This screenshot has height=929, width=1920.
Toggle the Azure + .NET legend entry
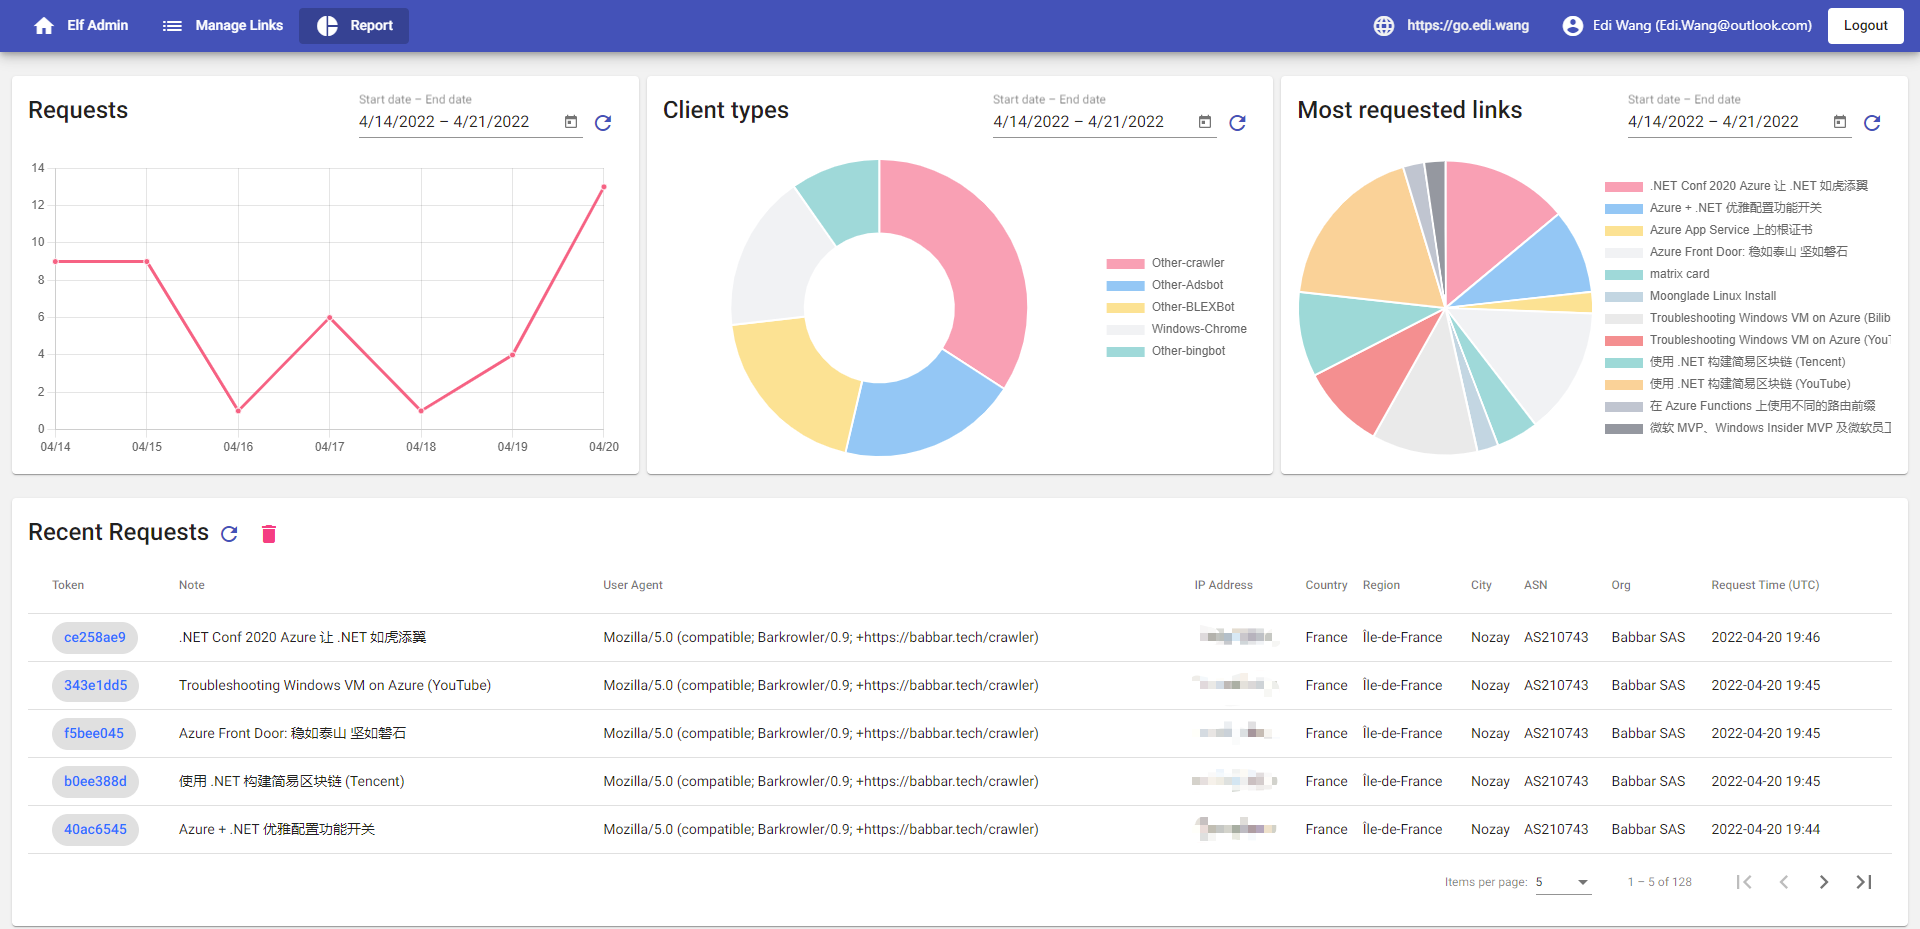click(x=1714, y=208)
